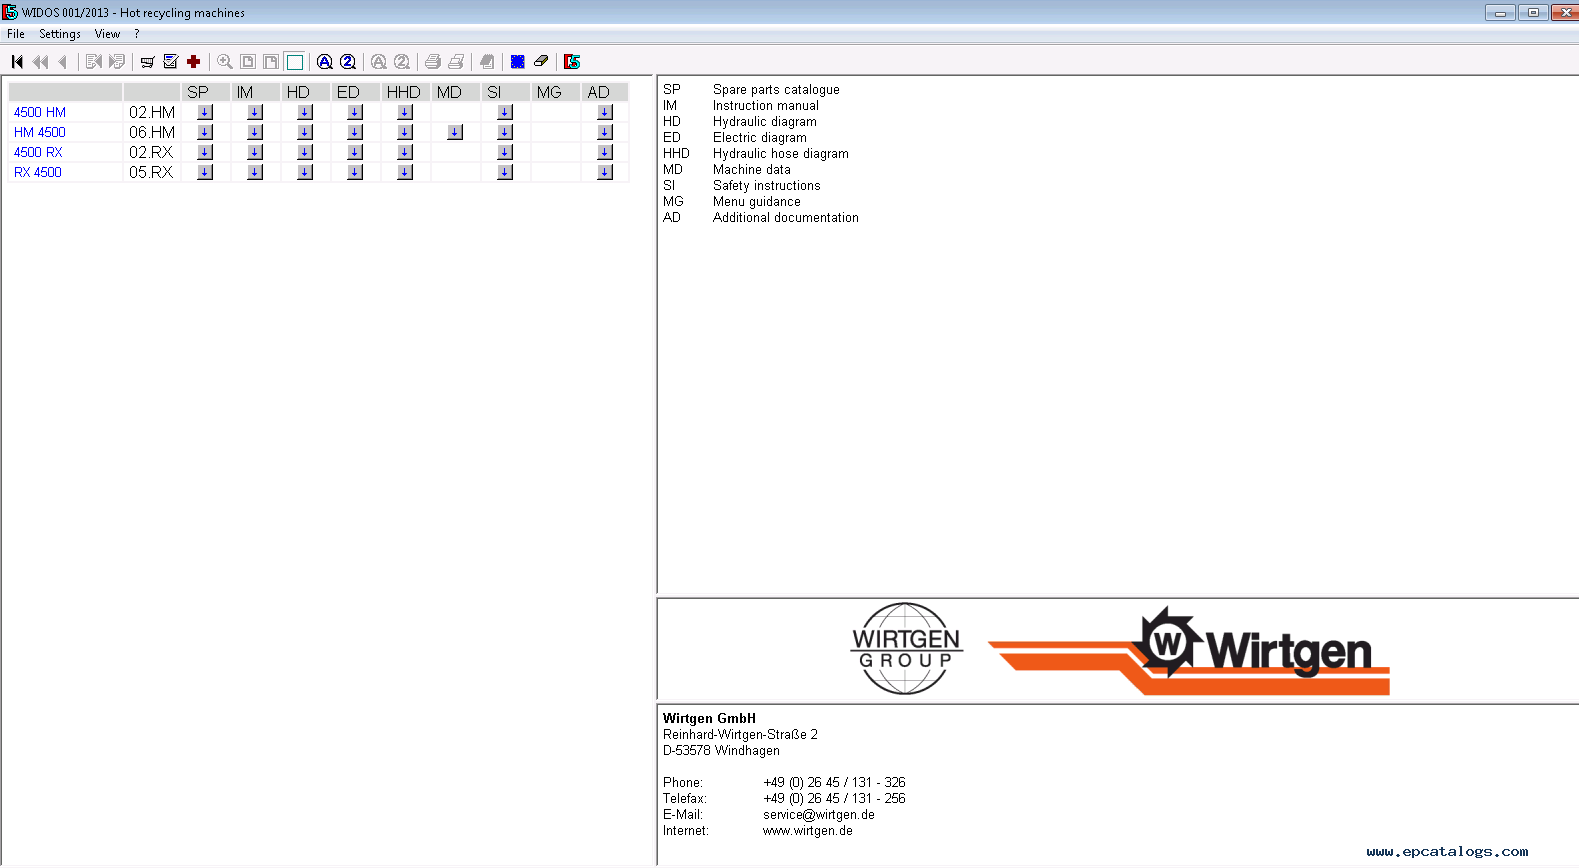Click the red cross icon
This screenshot has width=1579, height=868.
click(x=194, y=62)
